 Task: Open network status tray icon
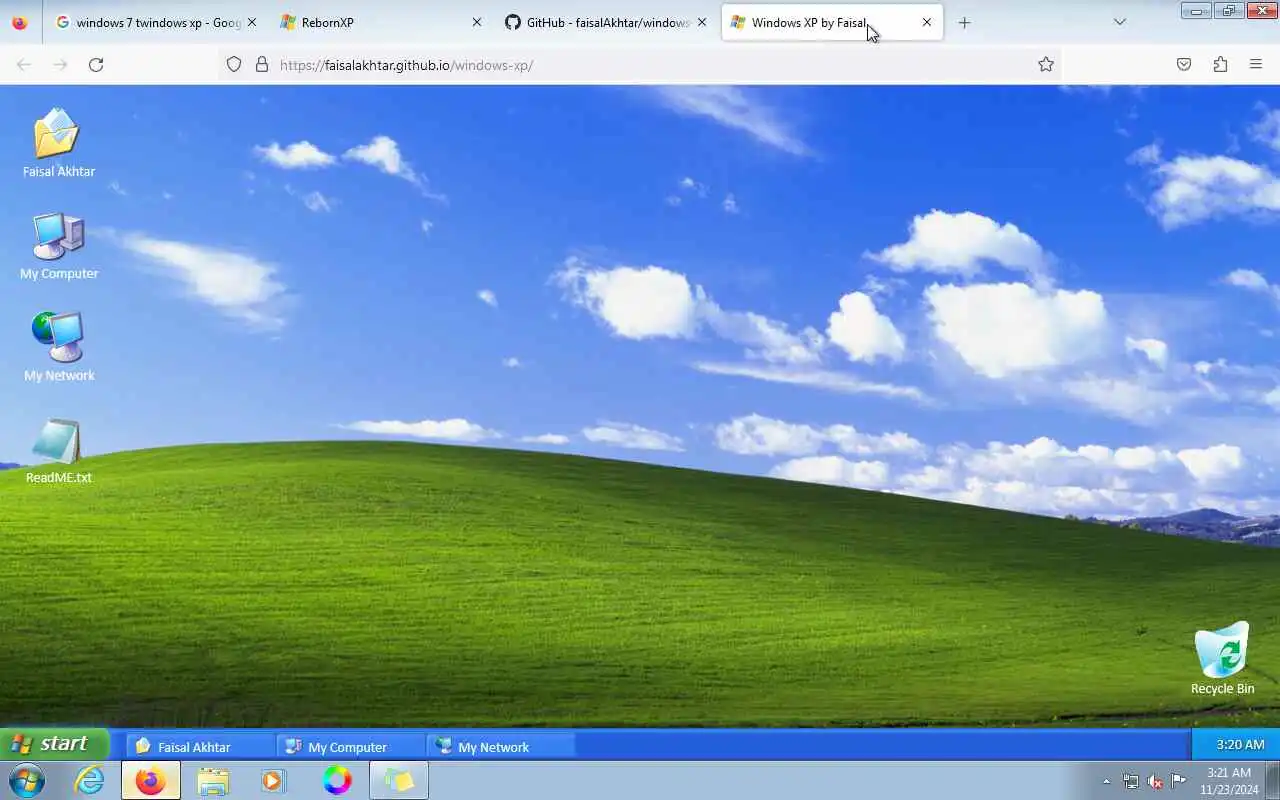click(1131, 781)
